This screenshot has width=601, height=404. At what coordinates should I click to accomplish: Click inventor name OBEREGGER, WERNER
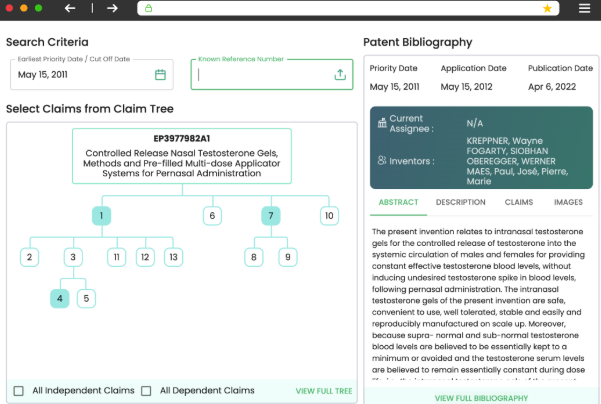tap(511, 161)
